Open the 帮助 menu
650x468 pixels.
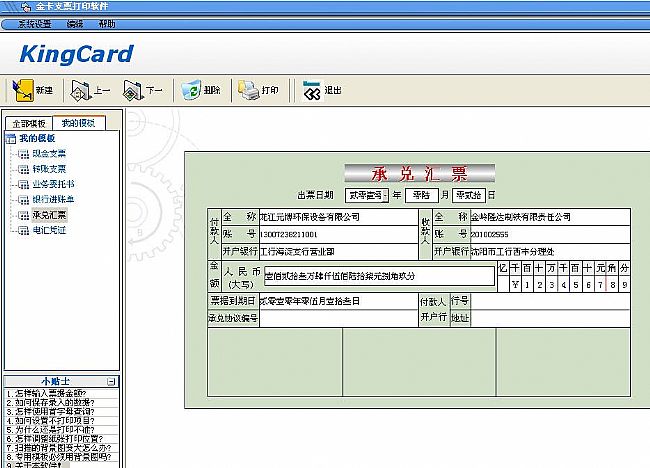pos(106,22)
